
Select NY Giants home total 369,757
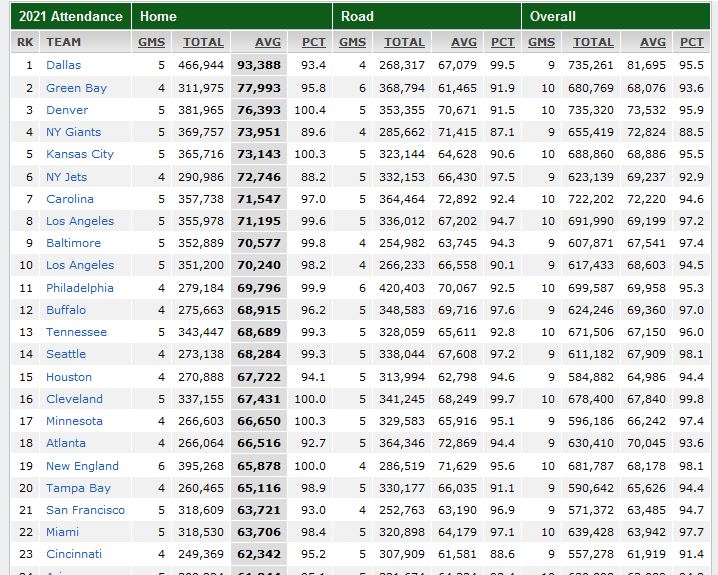click(201, 132)
